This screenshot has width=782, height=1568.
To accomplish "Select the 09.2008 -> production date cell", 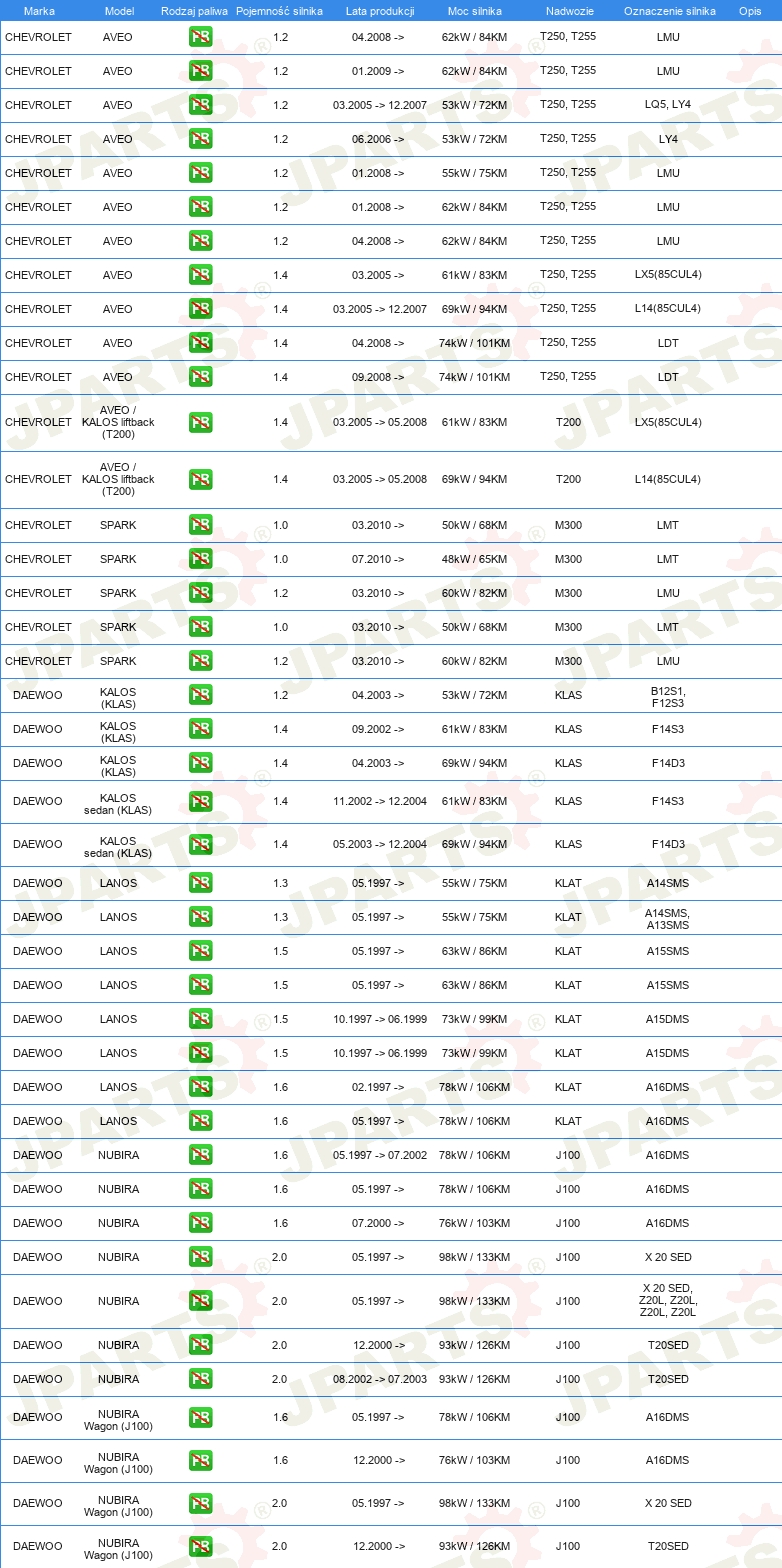I will point(378,377).
